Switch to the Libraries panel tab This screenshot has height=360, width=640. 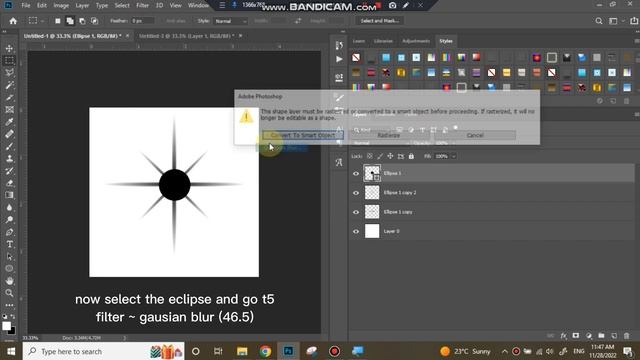[x=383, y=41]
